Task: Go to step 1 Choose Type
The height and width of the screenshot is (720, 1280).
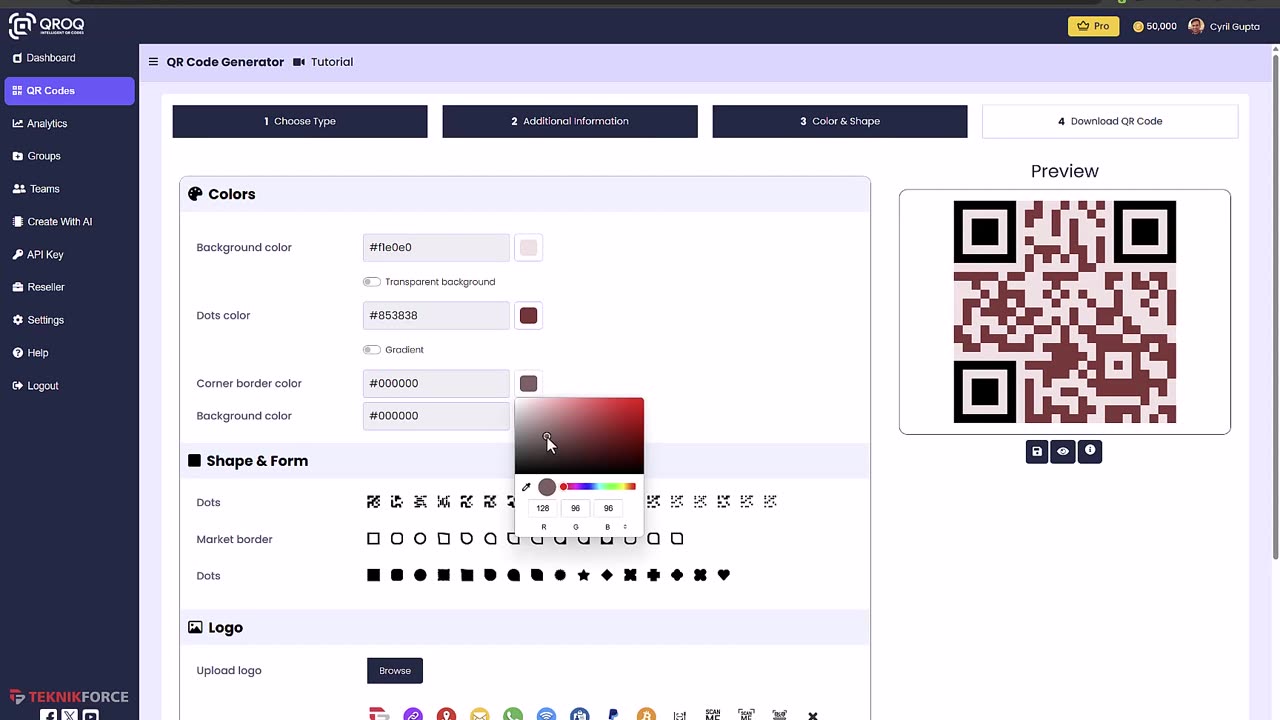Action: [x=300, y=121]
